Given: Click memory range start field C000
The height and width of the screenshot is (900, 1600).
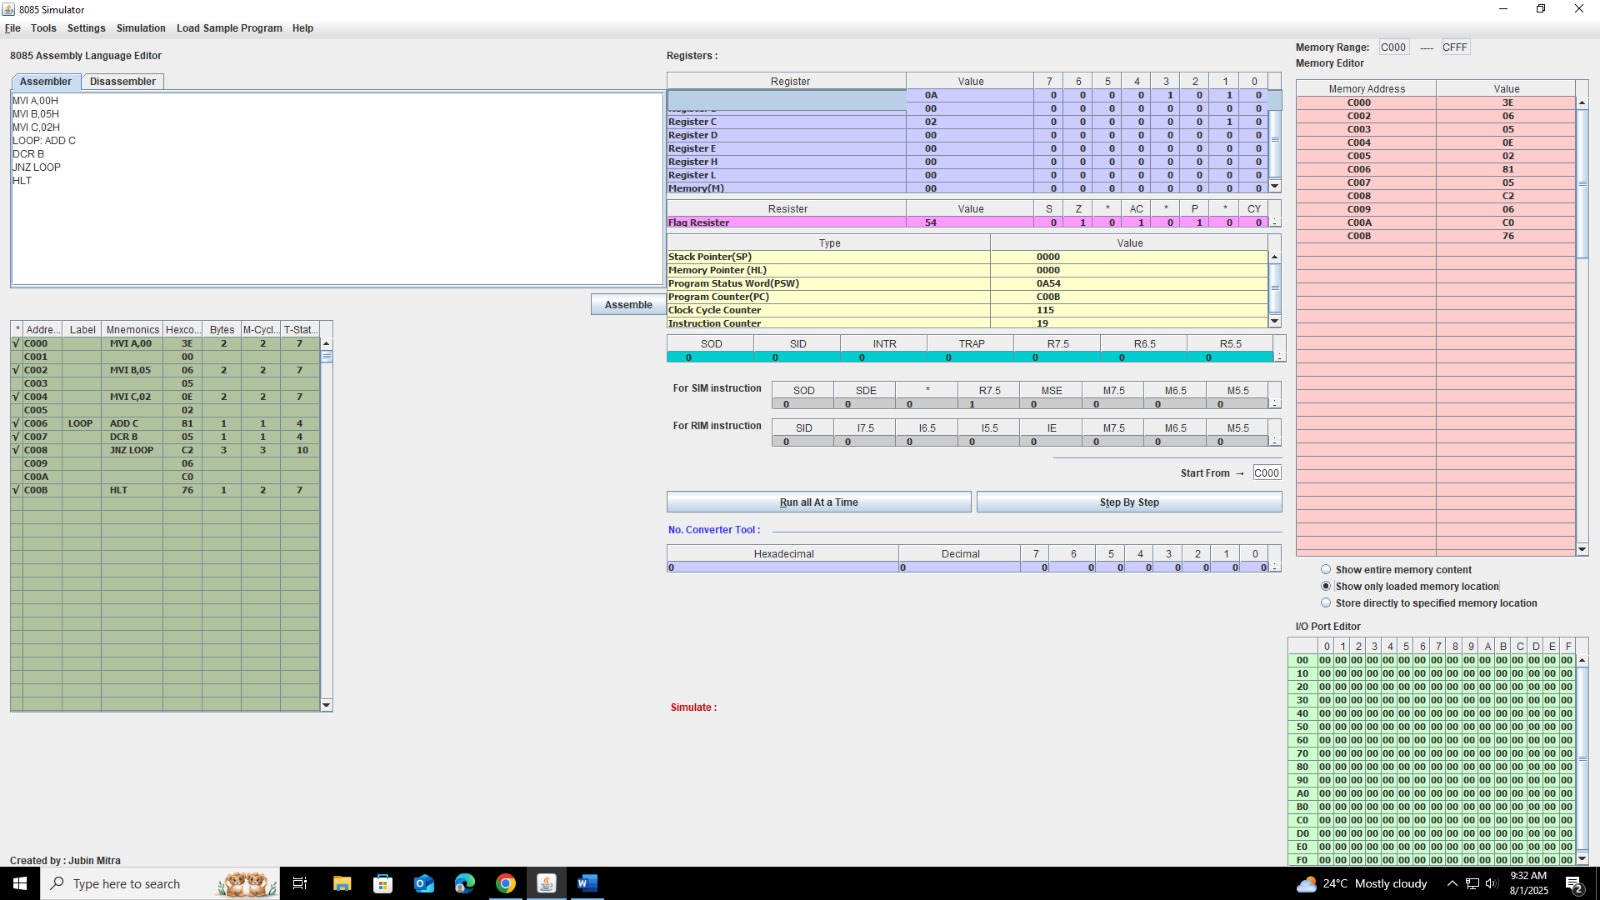Looking at the screenshot, I should click(x=1393, y=47).
